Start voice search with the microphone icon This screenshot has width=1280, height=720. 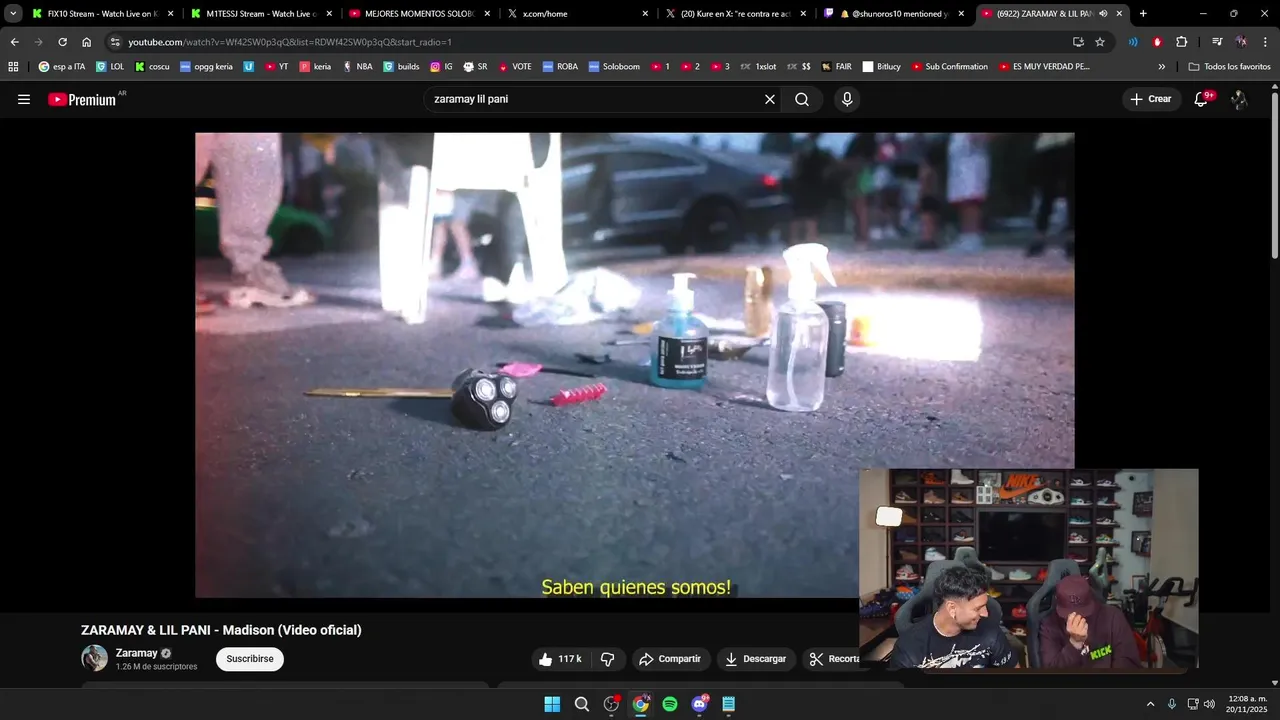coord(847,99)
